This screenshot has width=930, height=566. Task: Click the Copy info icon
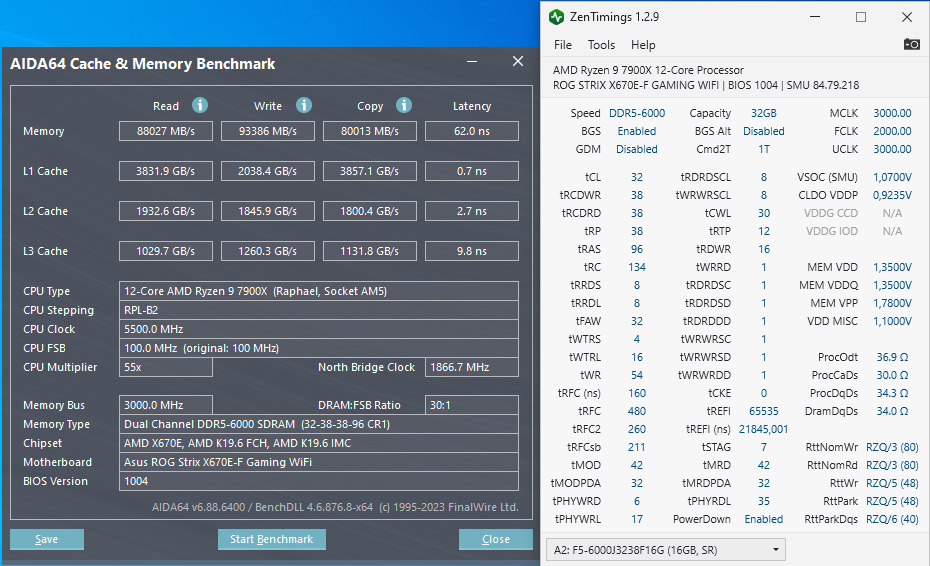pos(404,105)
